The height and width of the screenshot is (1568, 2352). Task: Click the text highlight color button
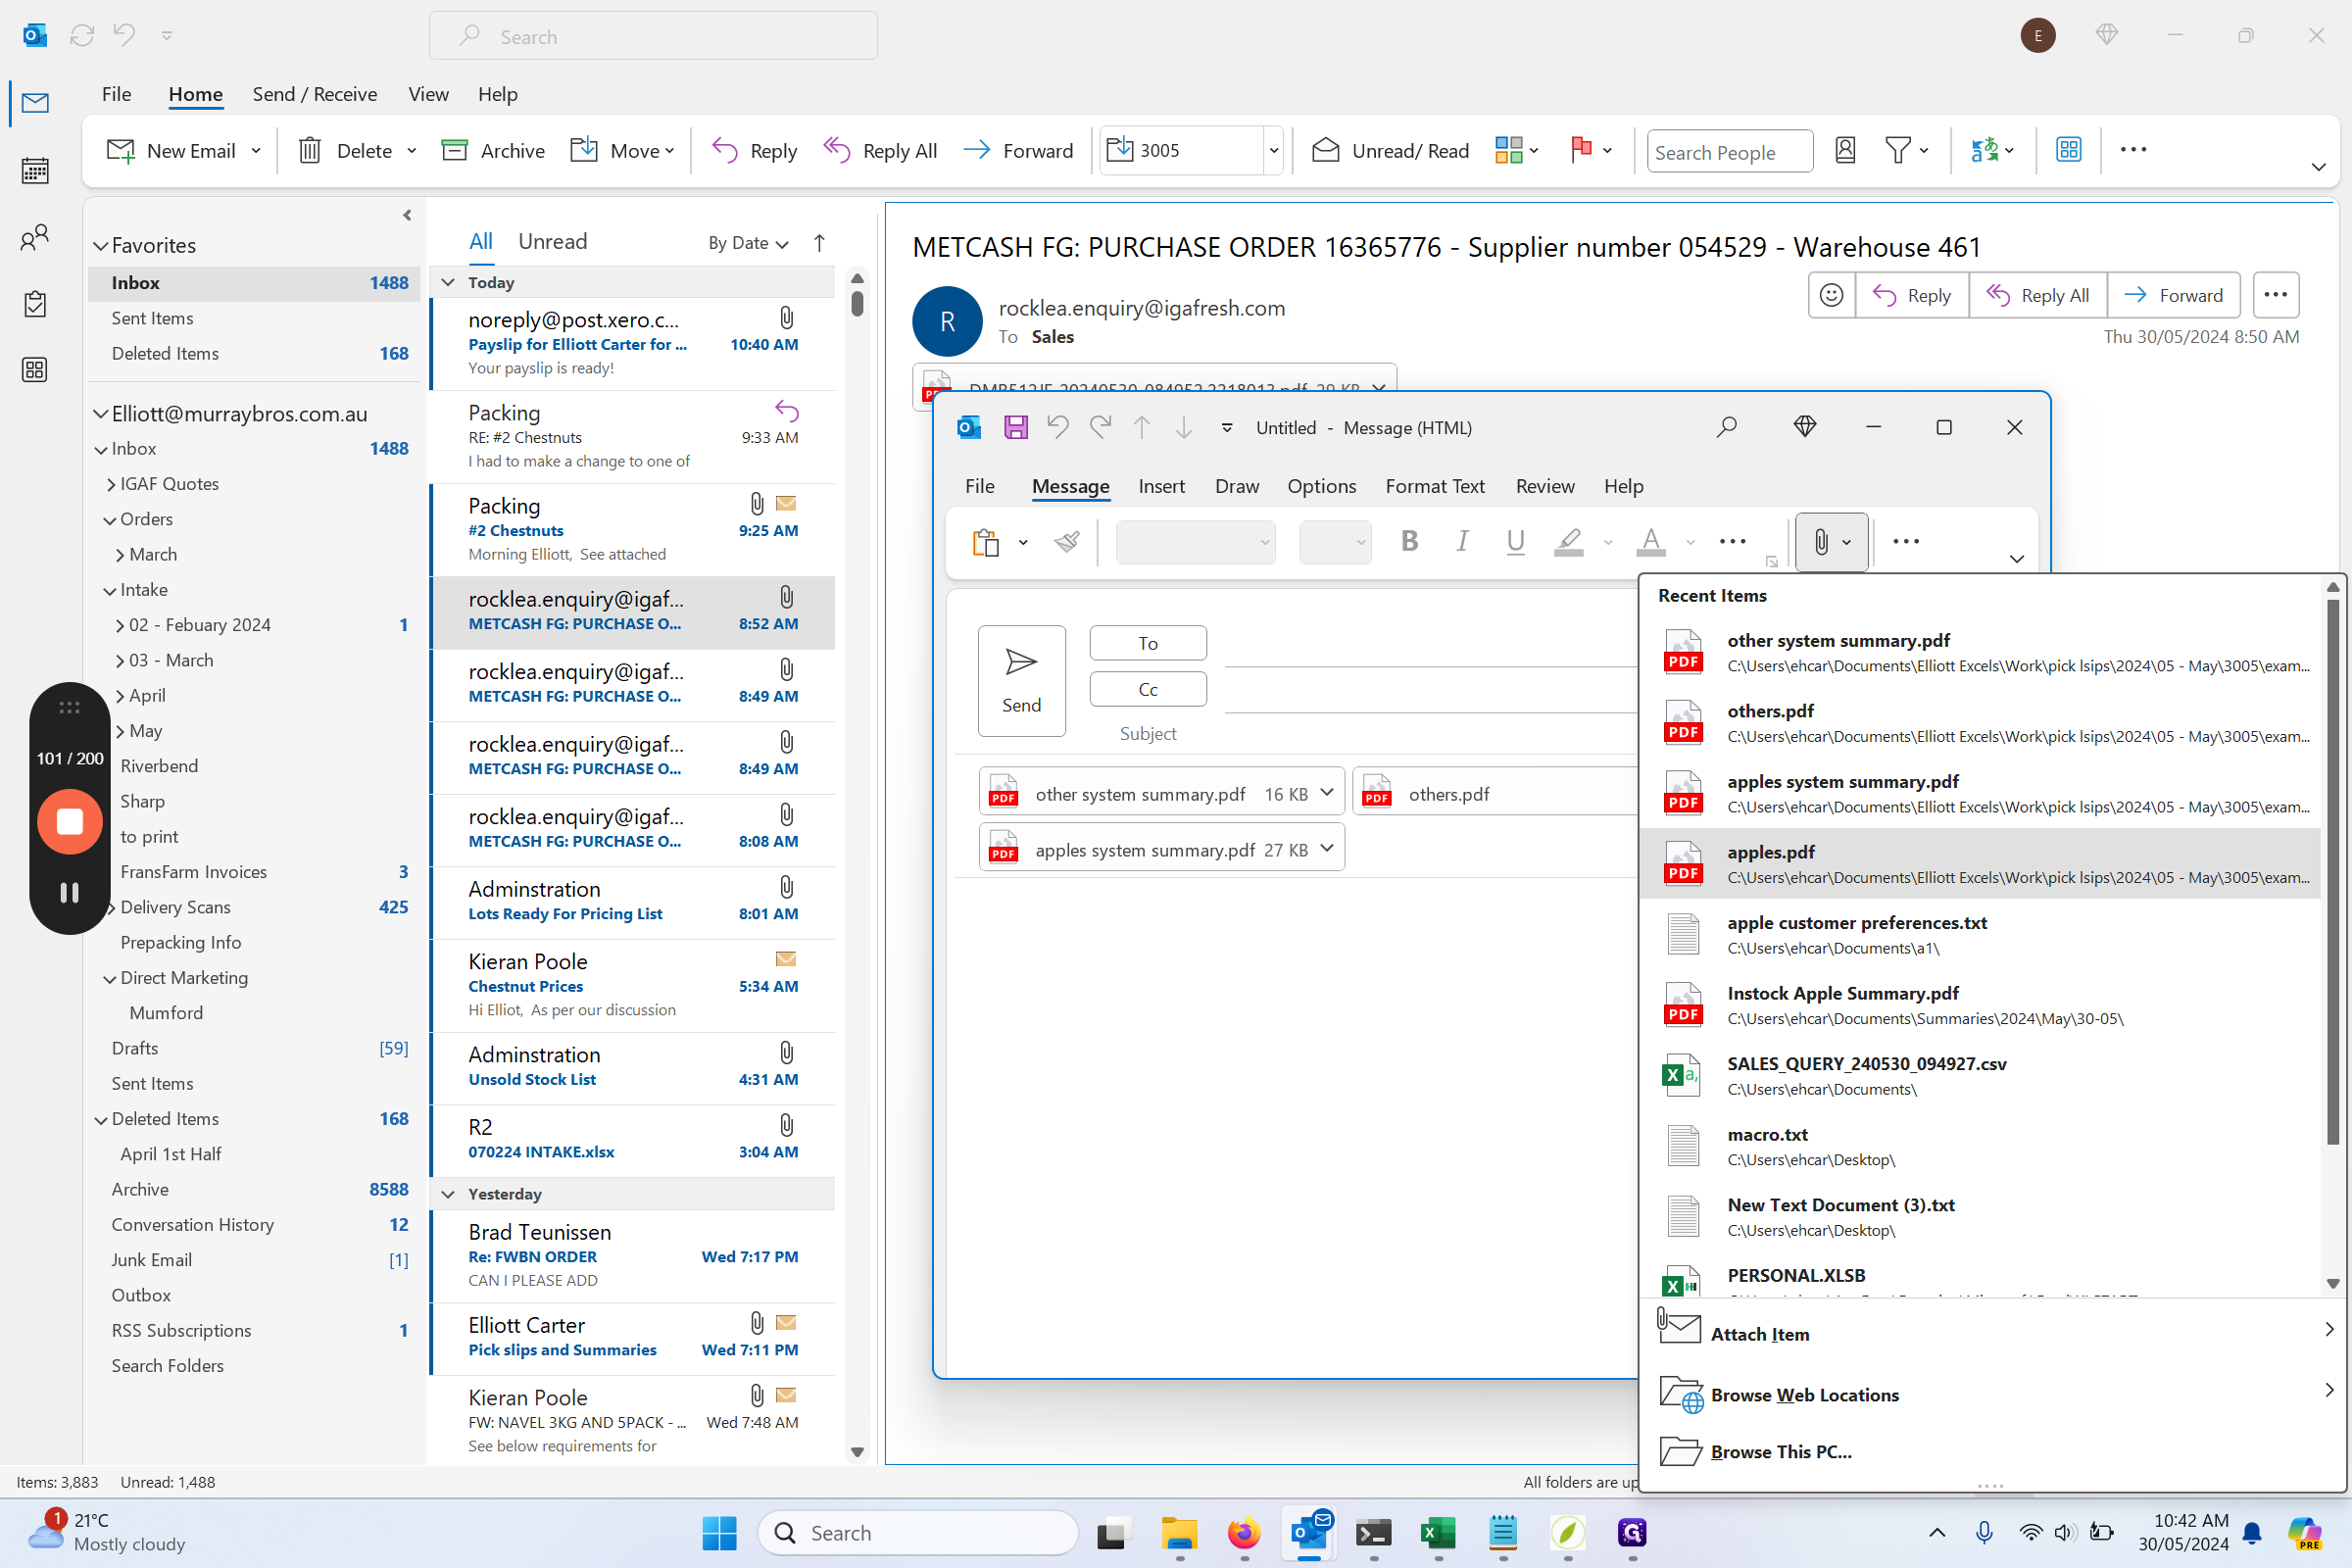click(x=1568, y=542)
